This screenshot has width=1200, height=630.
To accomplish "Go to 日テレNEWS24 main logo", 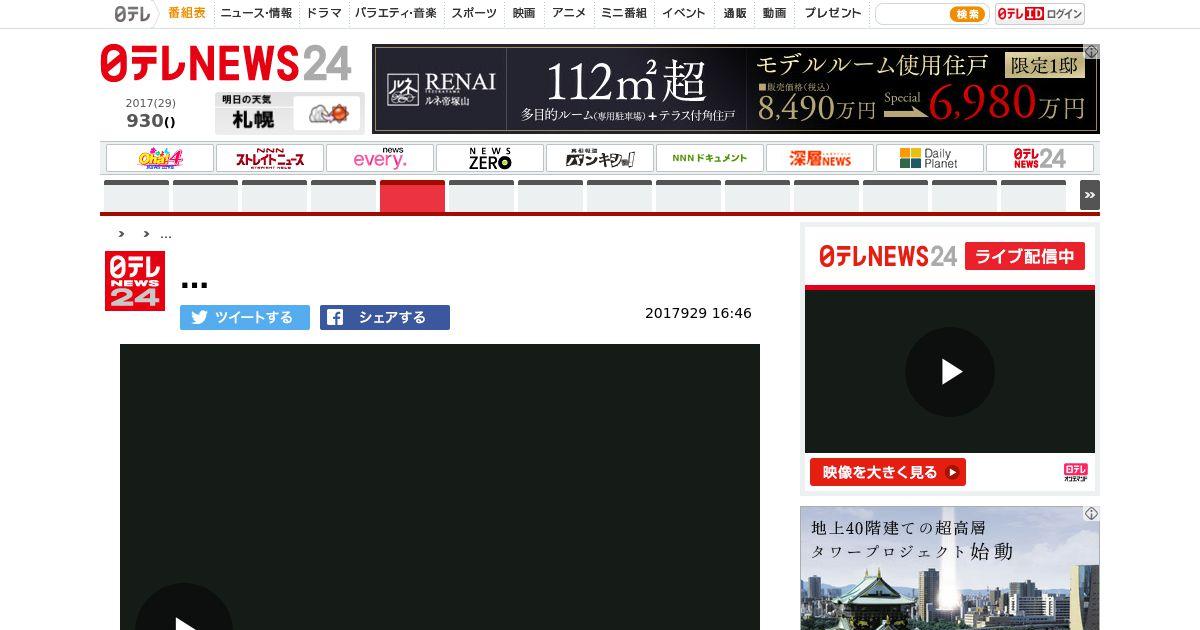I will point(226,64).
